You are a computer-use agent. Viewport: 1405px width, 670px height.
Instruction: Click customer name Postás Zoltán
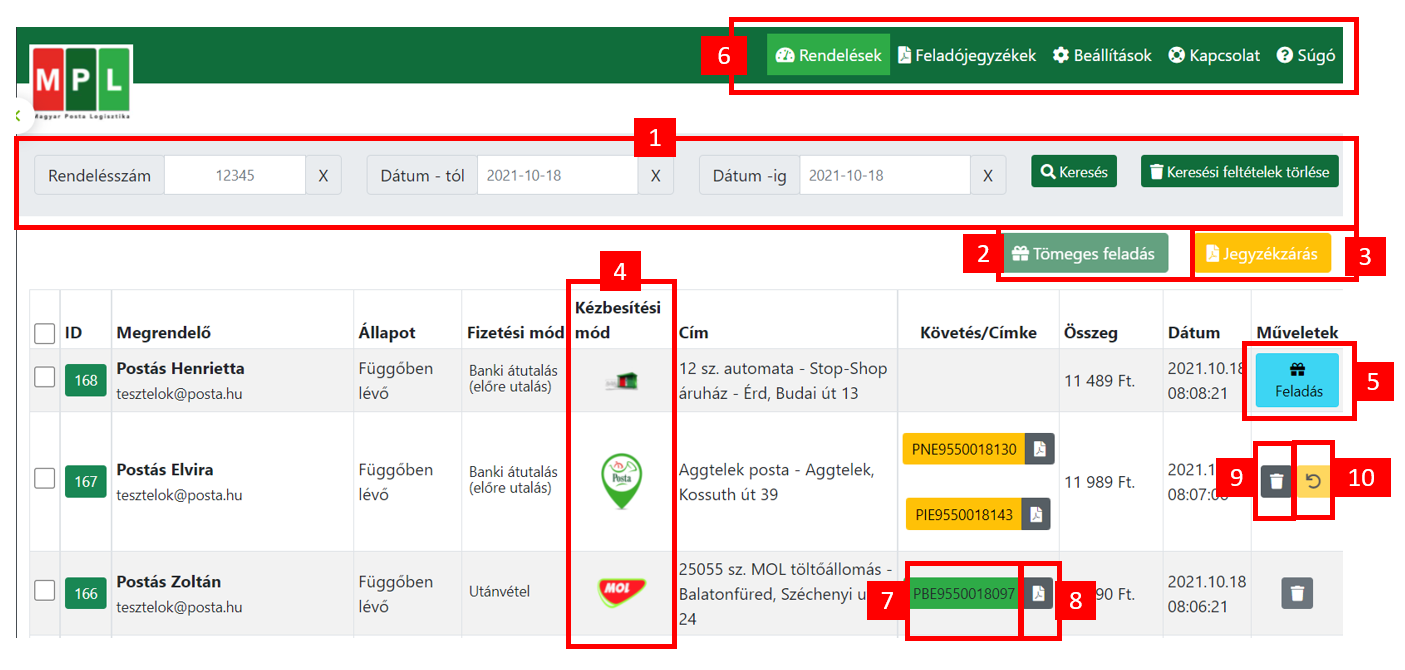point(169,581)
